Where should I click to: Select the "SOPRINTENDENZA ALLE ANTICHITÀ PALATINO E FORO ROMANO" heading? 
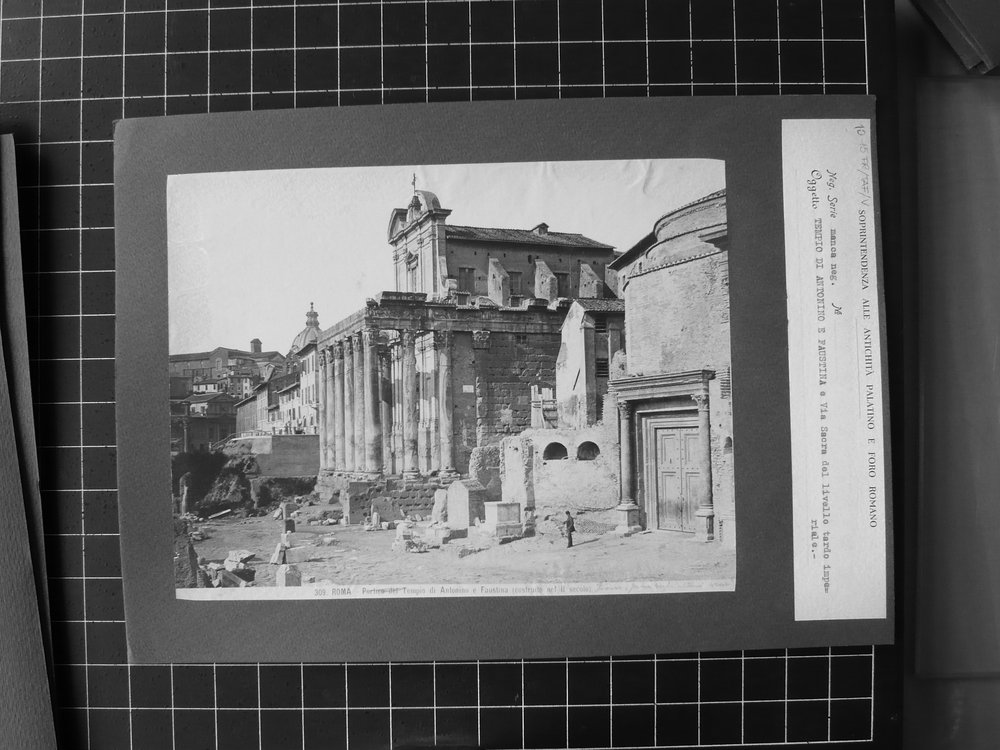point(866,368)
